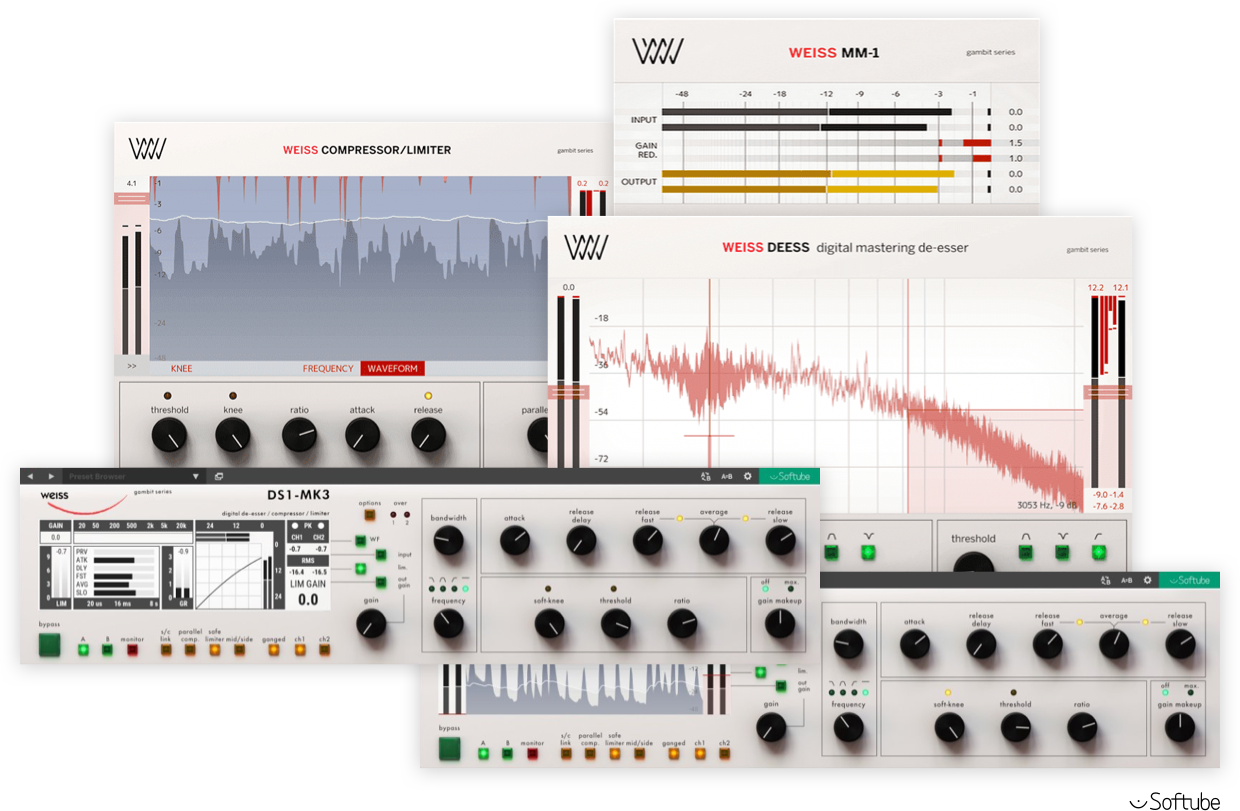
Task: Select a filter shape icon beside the DEESS threshold knob
Action: 1026,552
